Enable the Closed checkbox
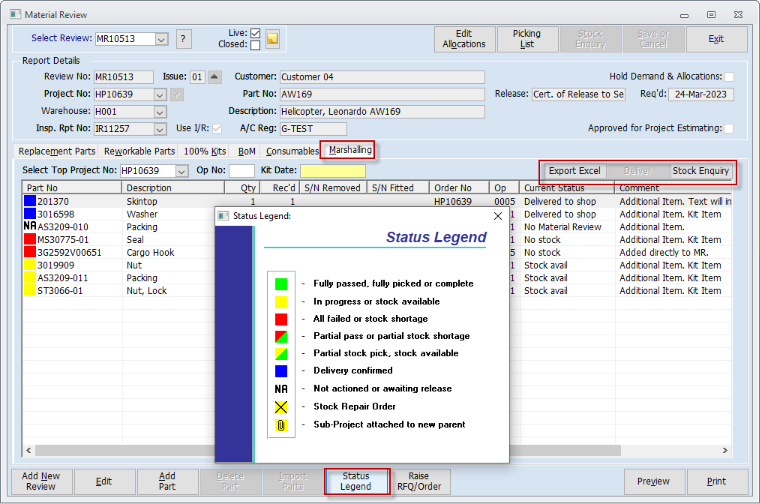760x504 pixels. (x=255, y=45)
